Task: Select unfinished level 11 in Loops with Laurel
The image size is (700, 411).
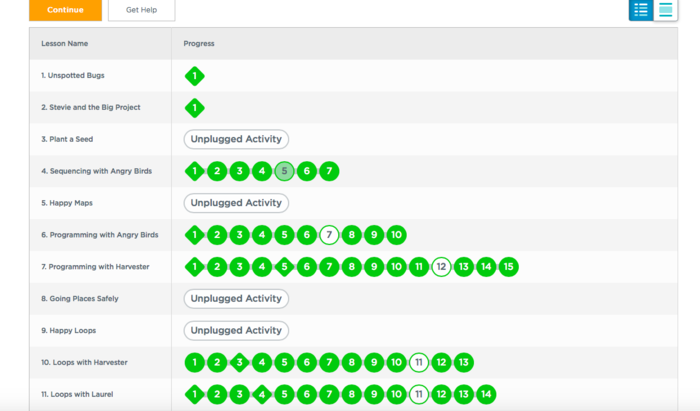Action: (x=419, y=394)
